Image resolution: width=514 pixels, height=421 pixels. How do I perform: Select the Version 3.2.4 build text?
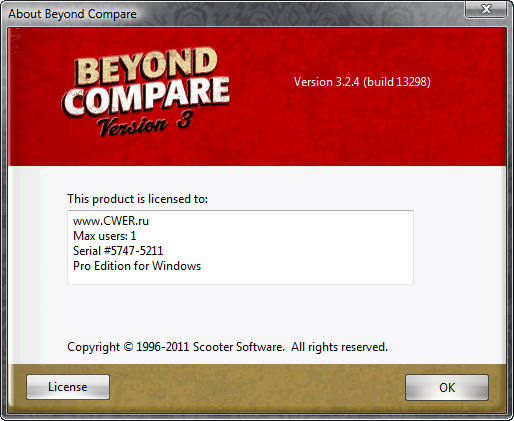pyautogui.click(x=362, y=82)
